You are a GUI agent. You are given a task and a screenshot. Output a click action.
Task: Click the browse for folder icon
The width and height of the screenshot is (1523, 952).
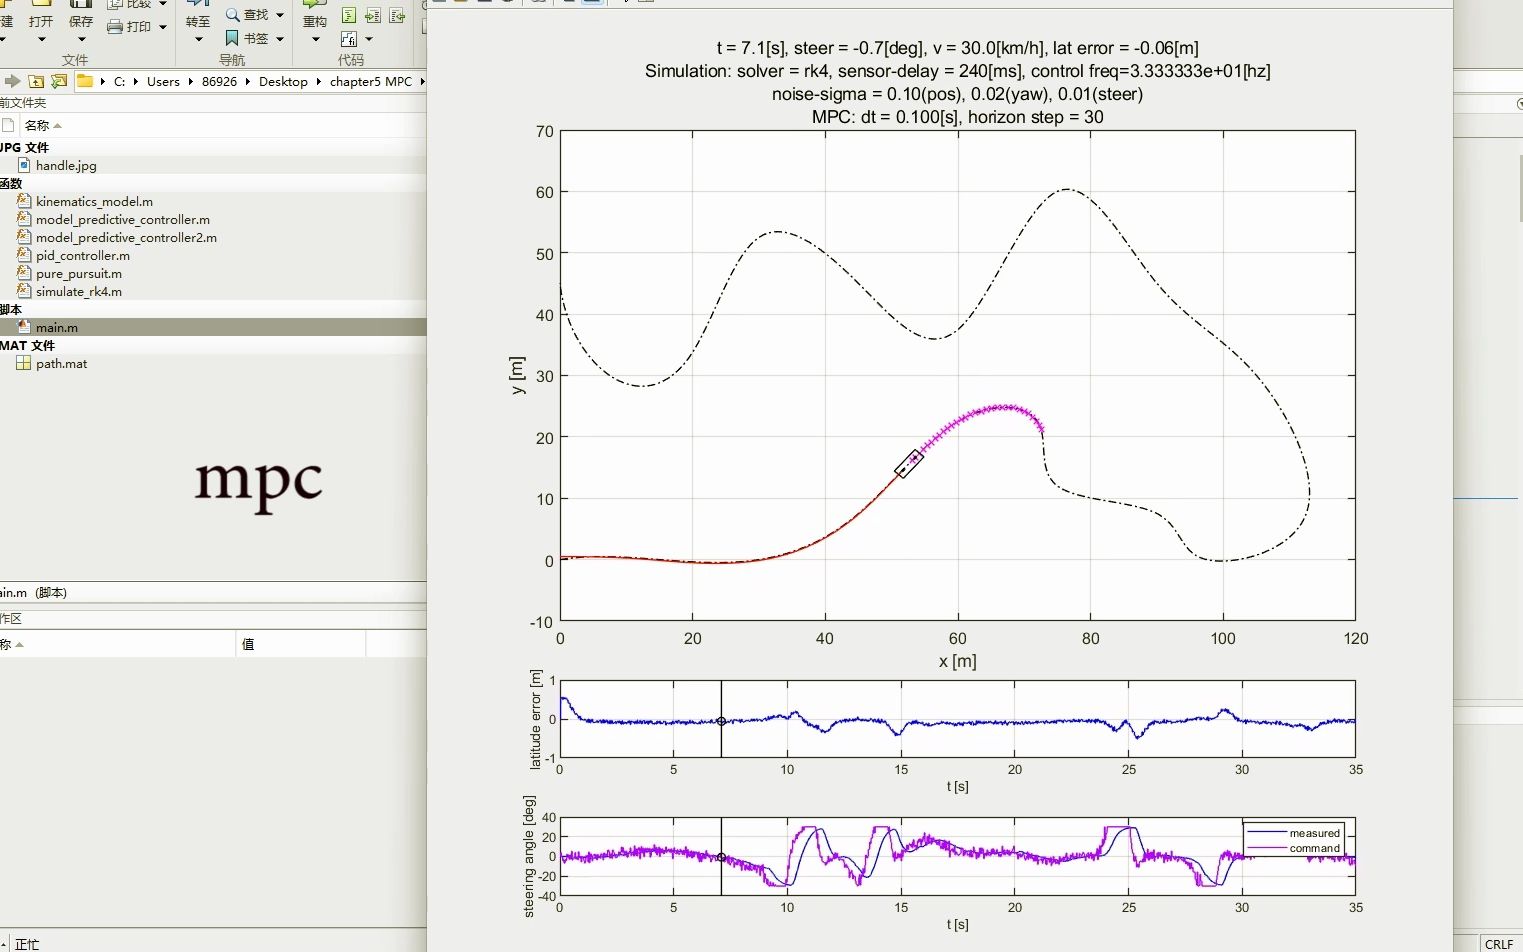point(59,81)
